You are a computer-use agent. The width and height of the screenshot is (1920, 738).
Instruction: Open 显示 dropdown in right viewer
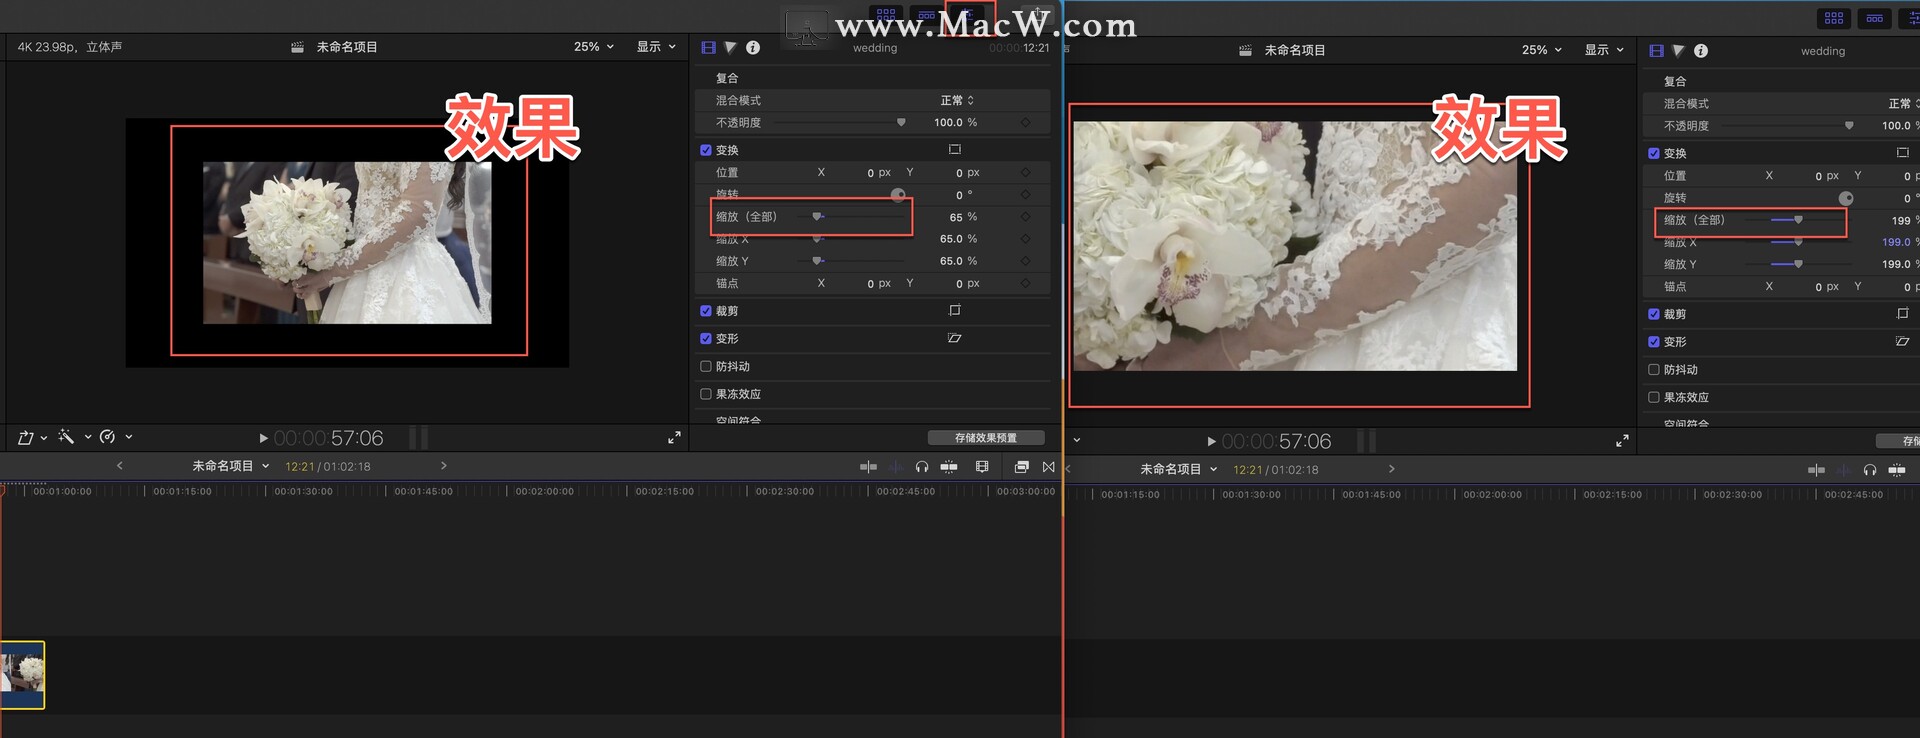click(1605, 50)
